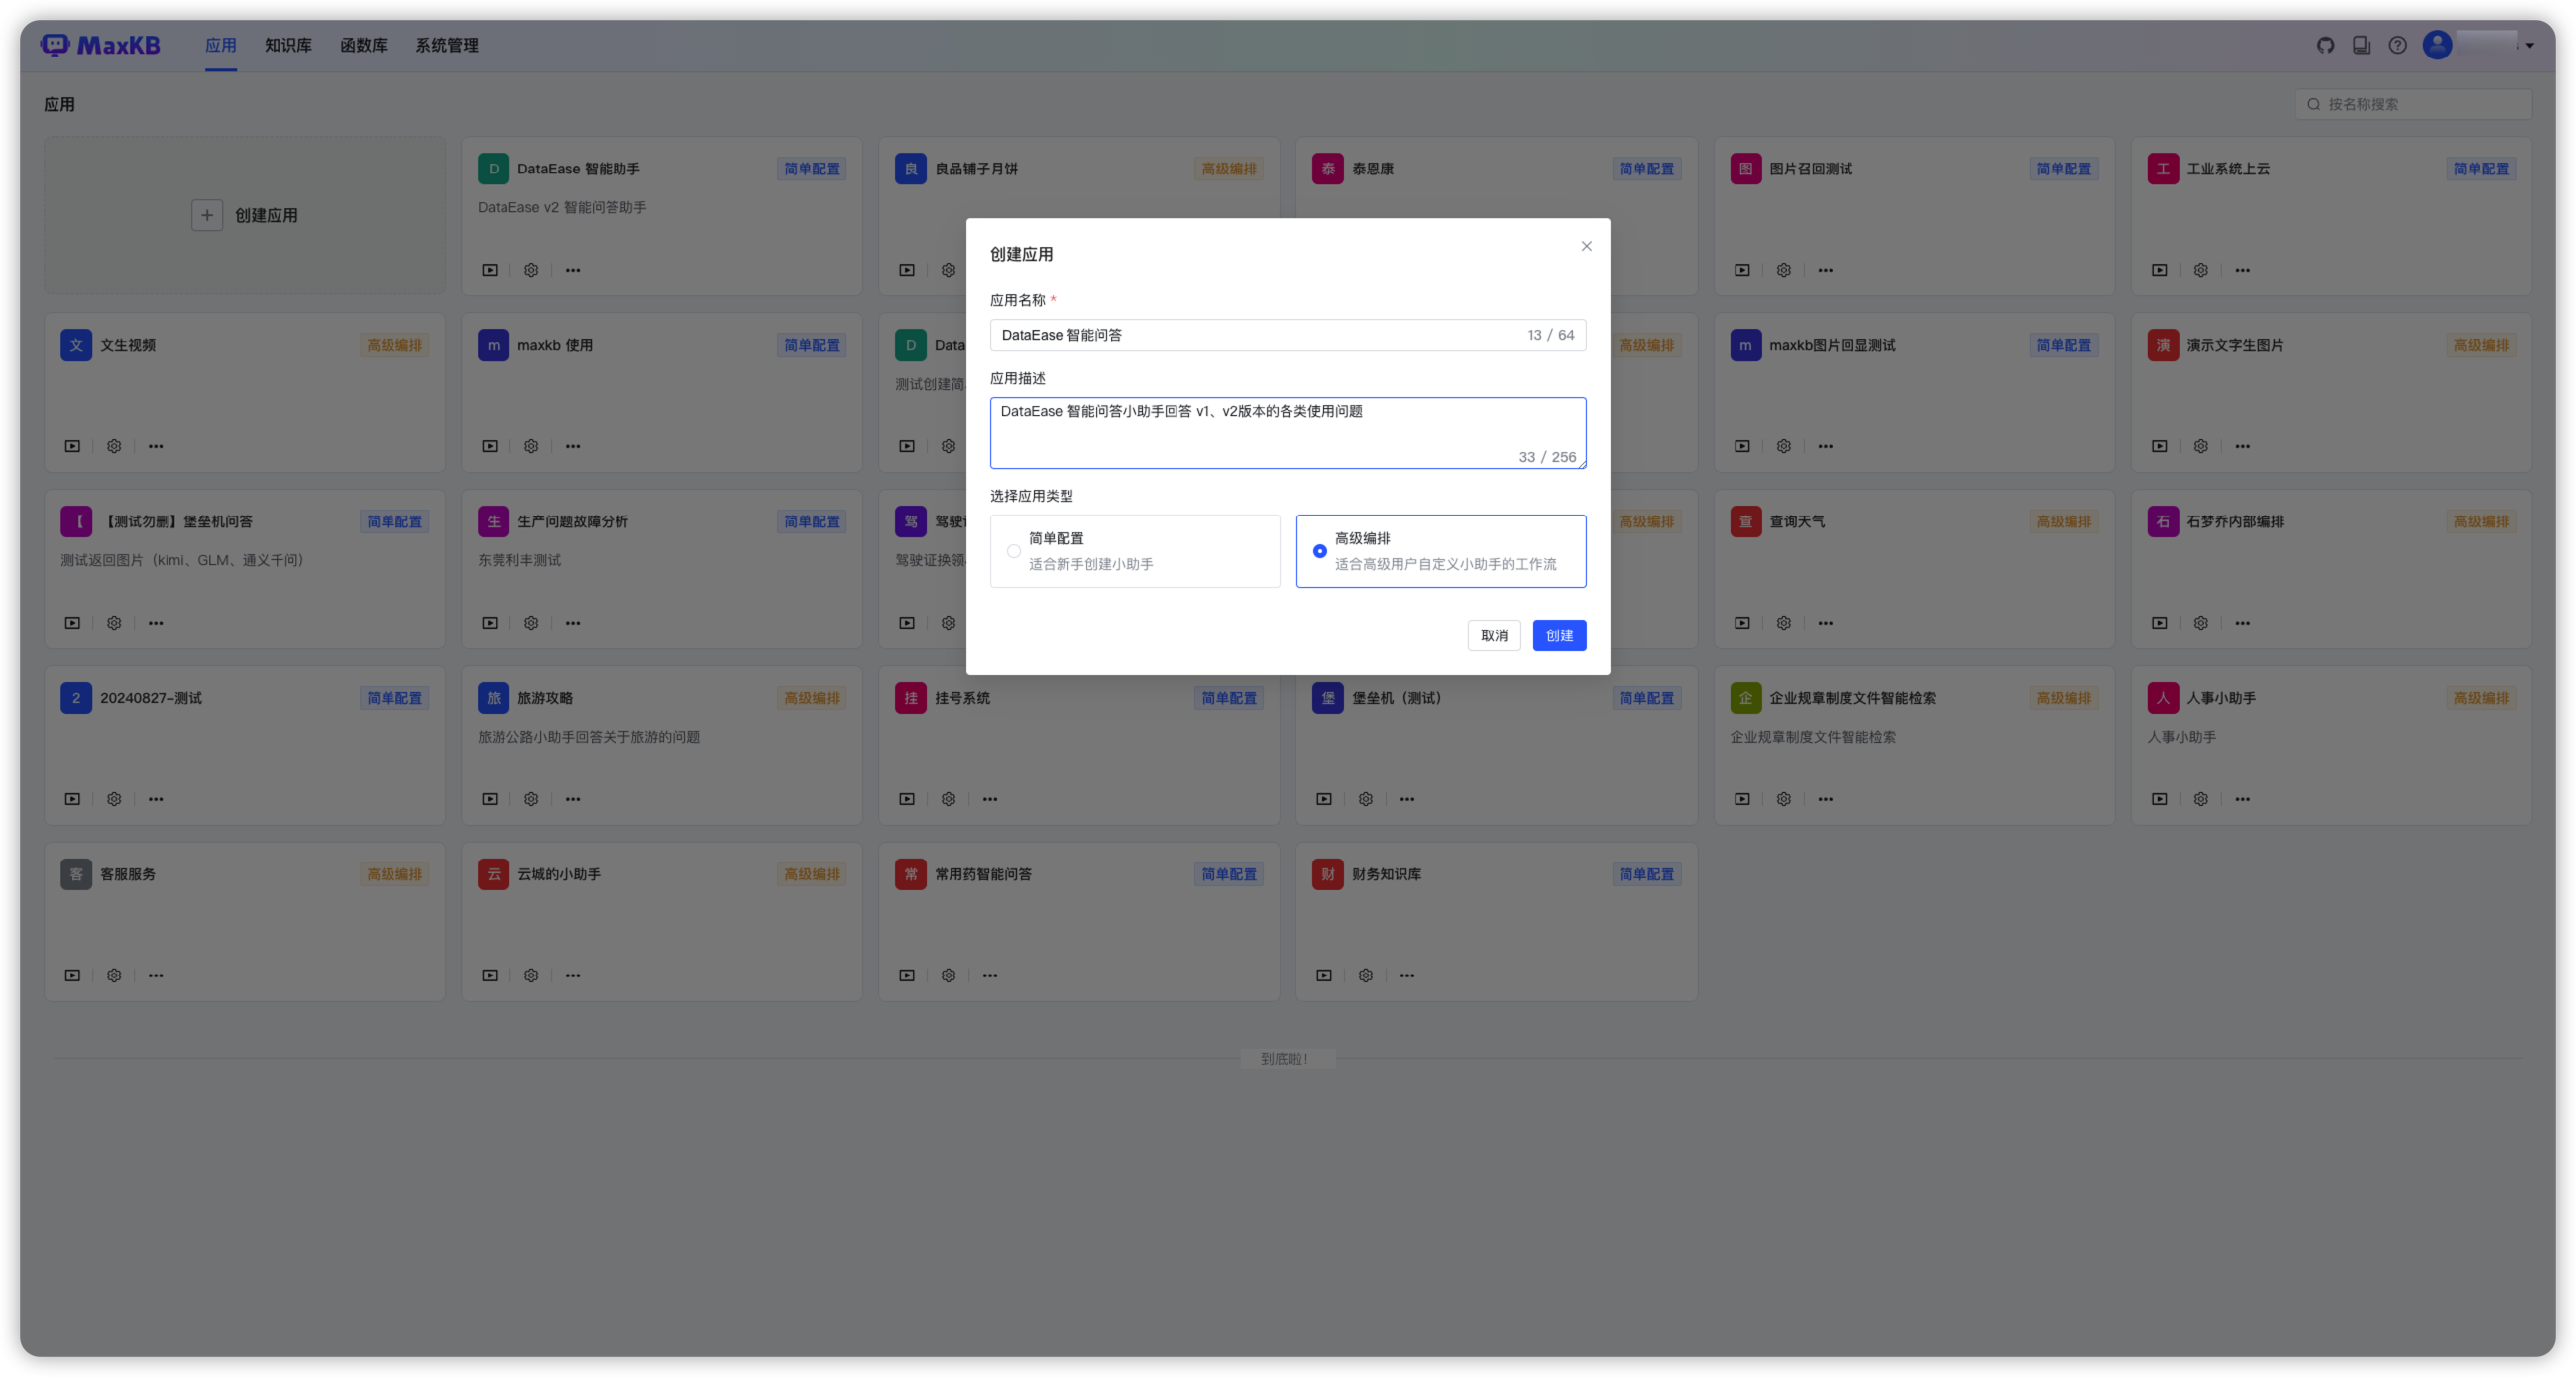Switch to the 知识库 tab

click(288, 45)
